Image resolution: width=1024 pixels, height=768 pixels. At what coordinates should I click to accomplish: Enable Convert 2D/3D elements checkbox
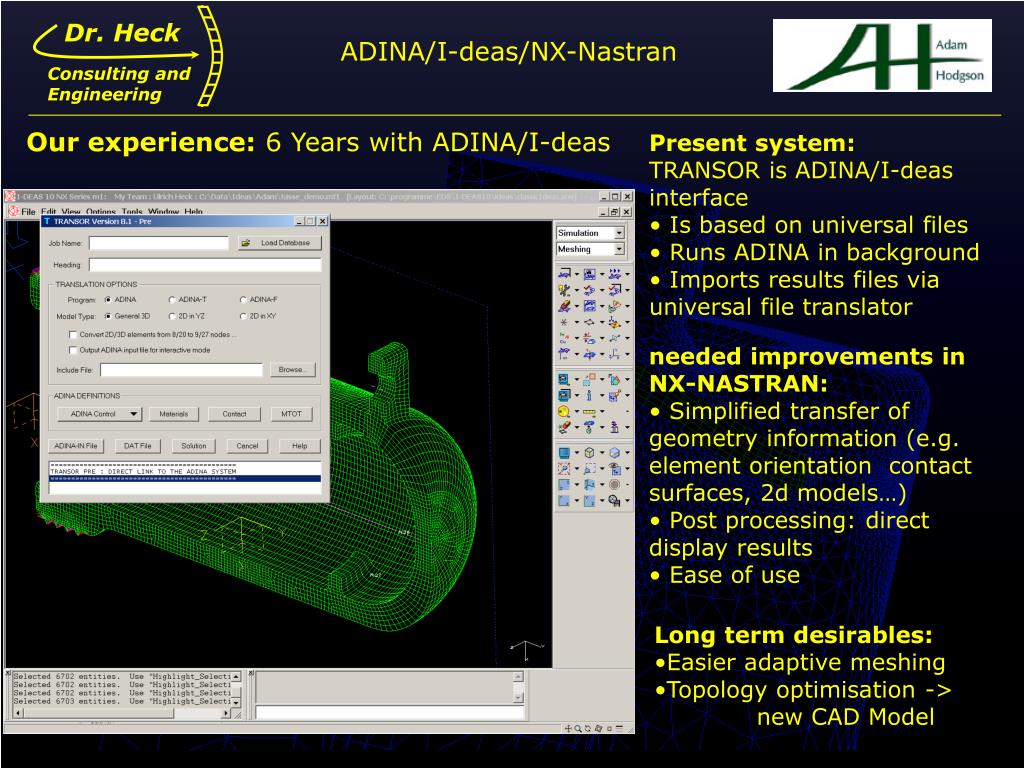coord(73,334)
